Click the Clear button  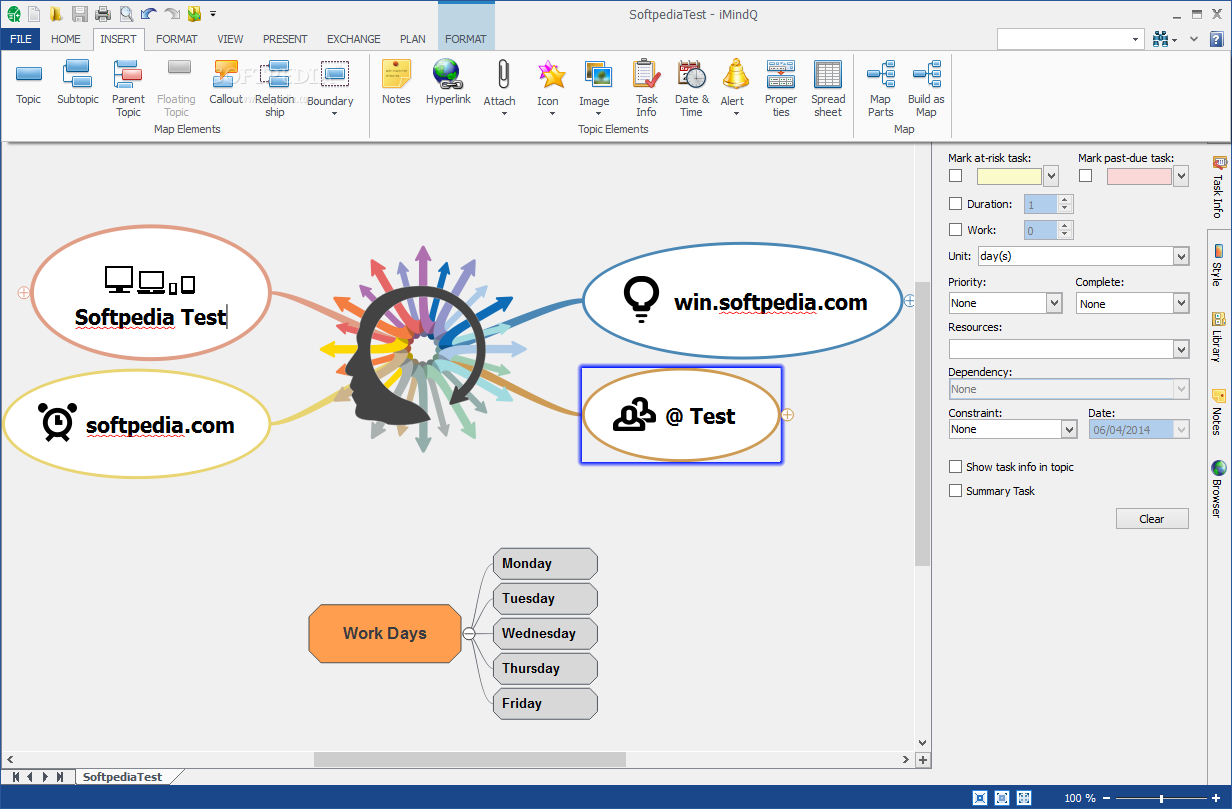1152,518
